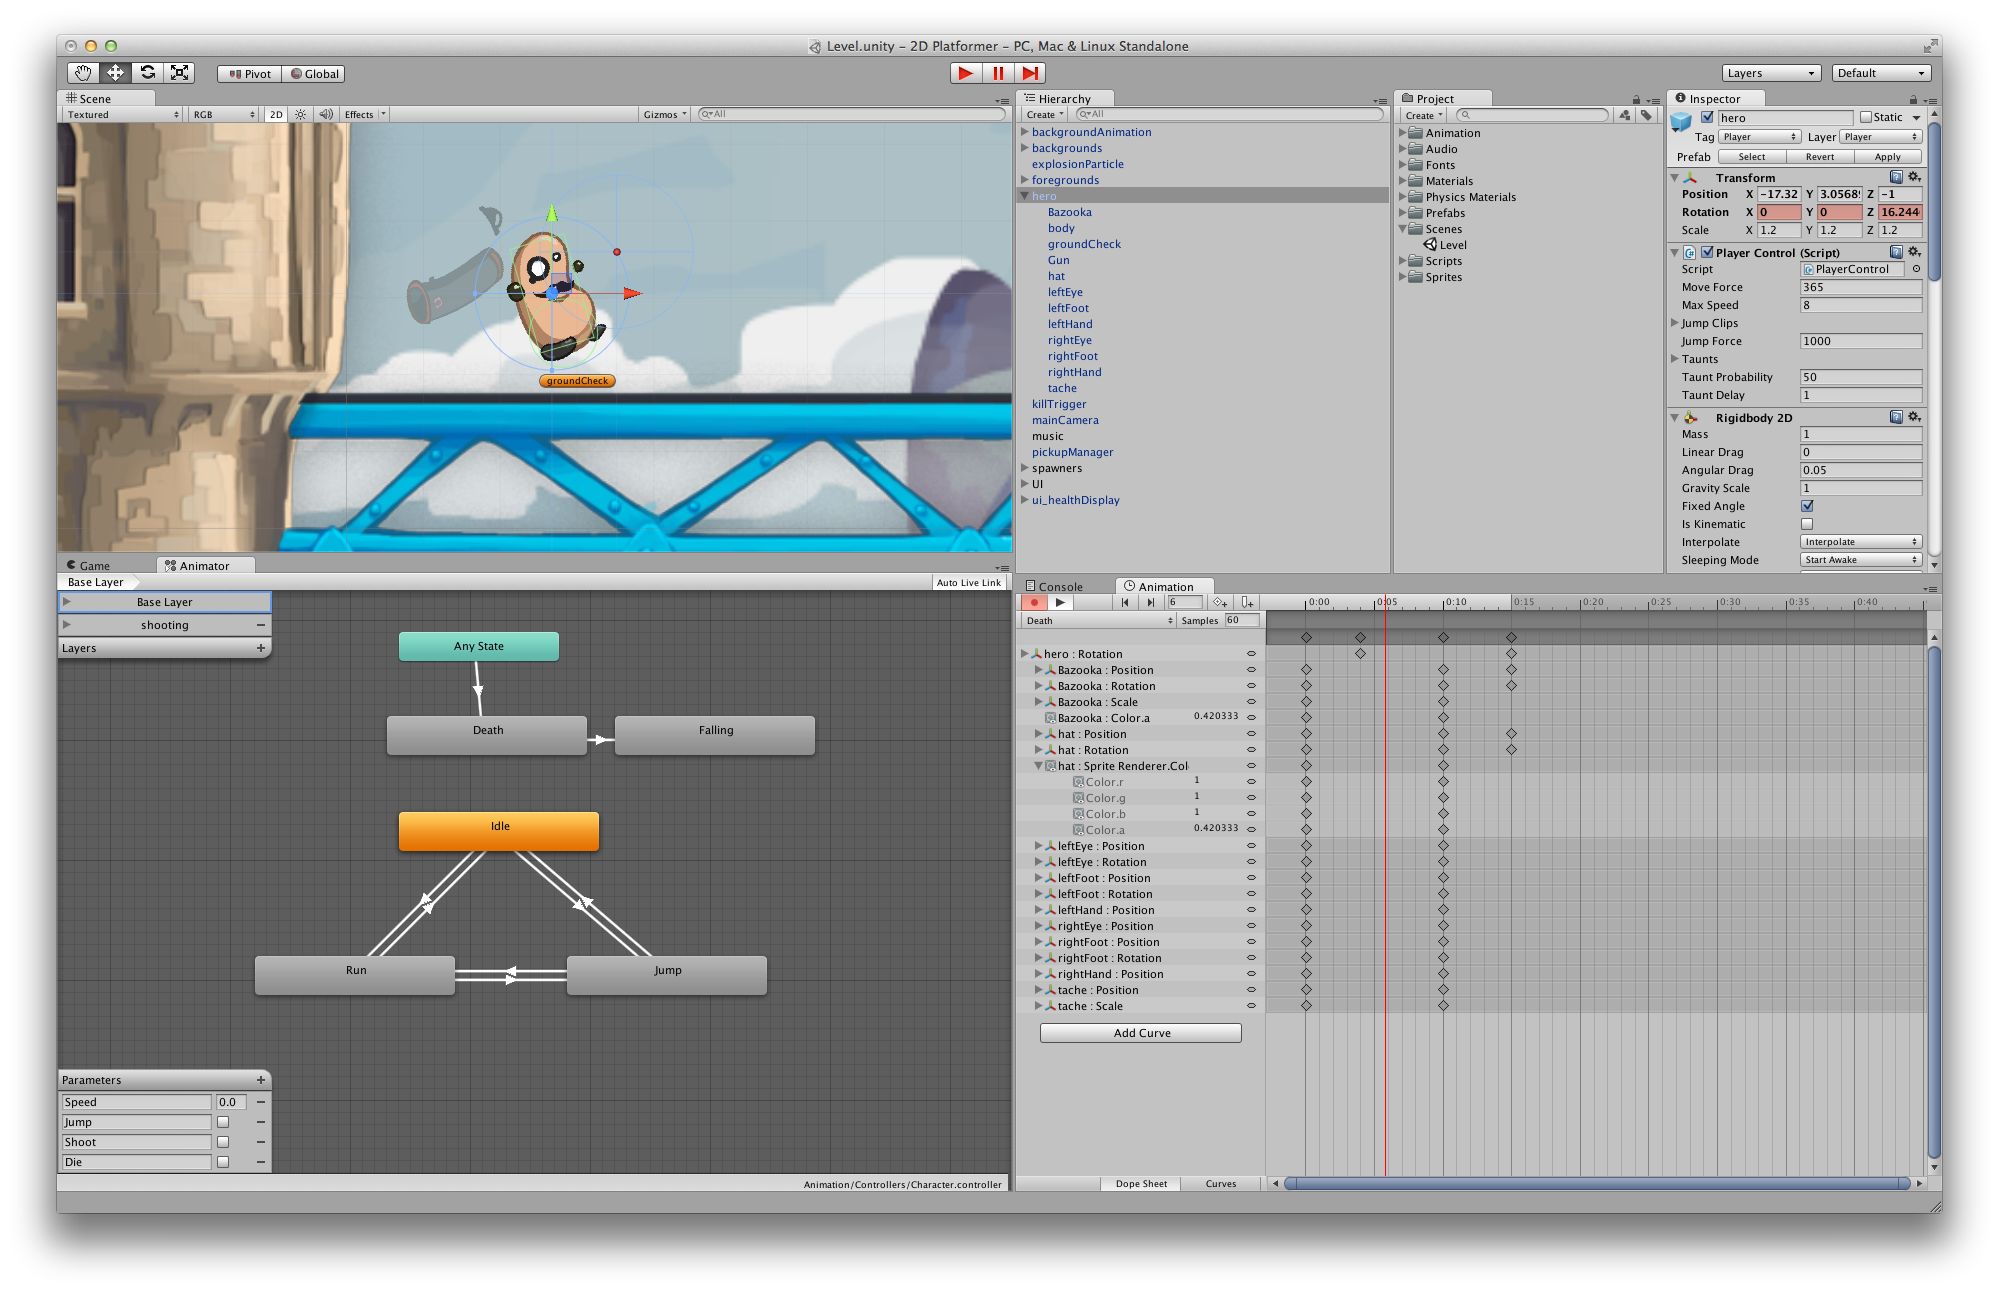This screenshot has width=1999, height=1292.
Task: Expand the Jump Clips property
Action: (1675, 323)
